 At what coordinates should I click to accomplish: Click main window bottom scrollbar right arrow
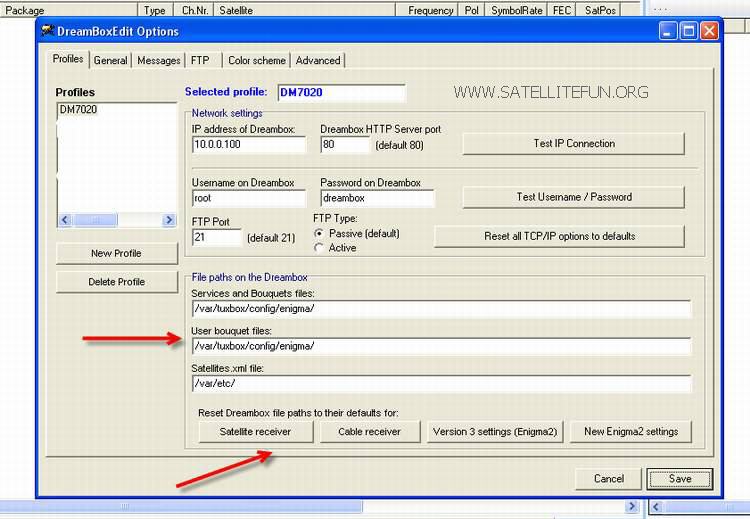632,506
